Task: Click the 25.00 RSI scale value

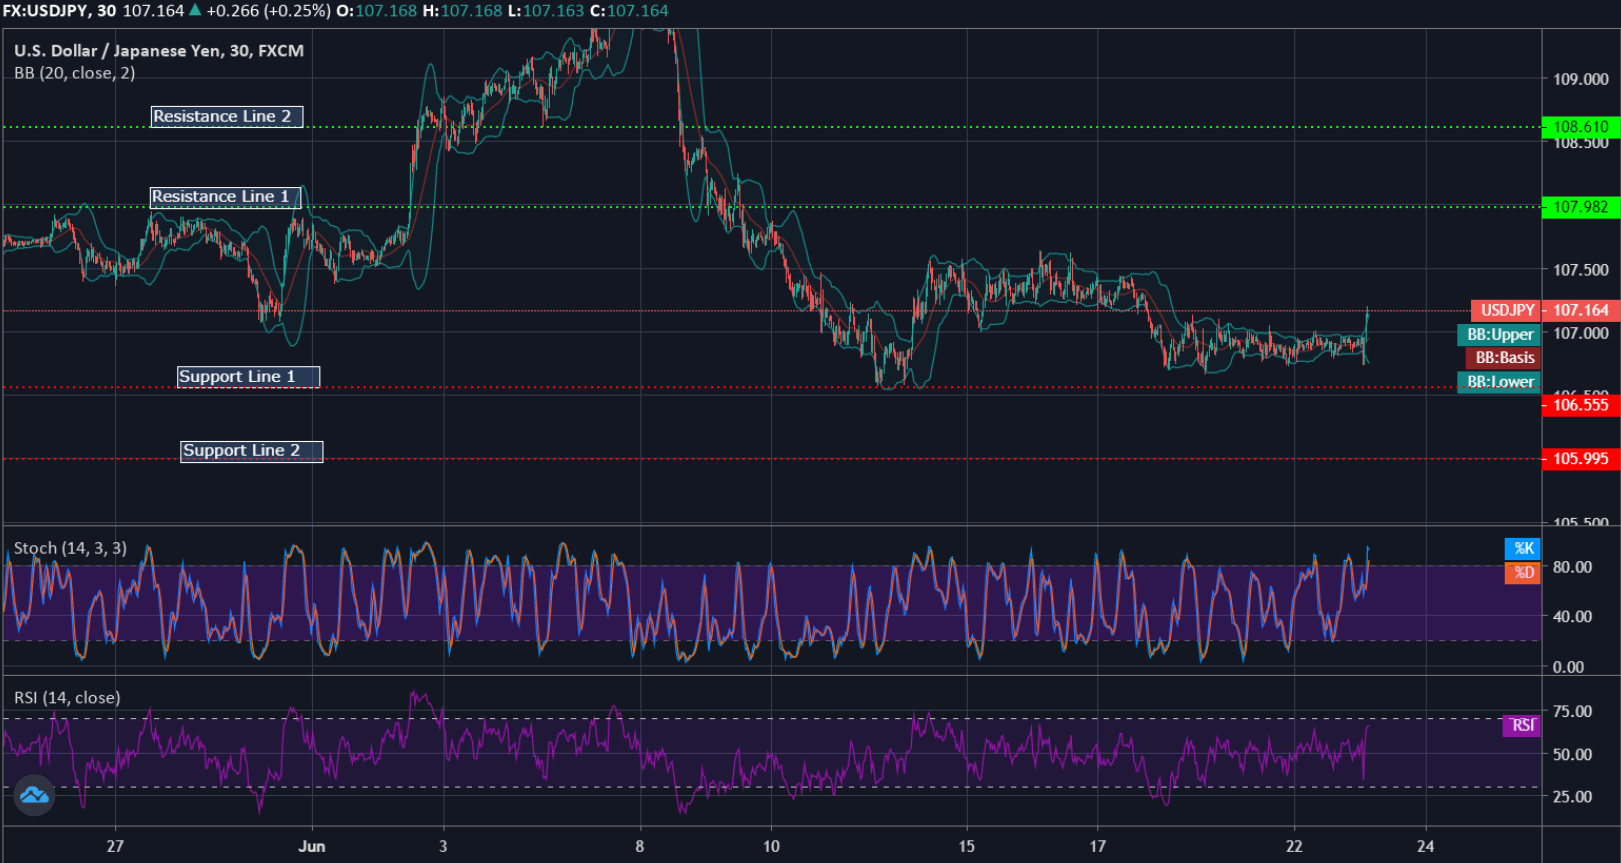Action: click(1572, 797)
